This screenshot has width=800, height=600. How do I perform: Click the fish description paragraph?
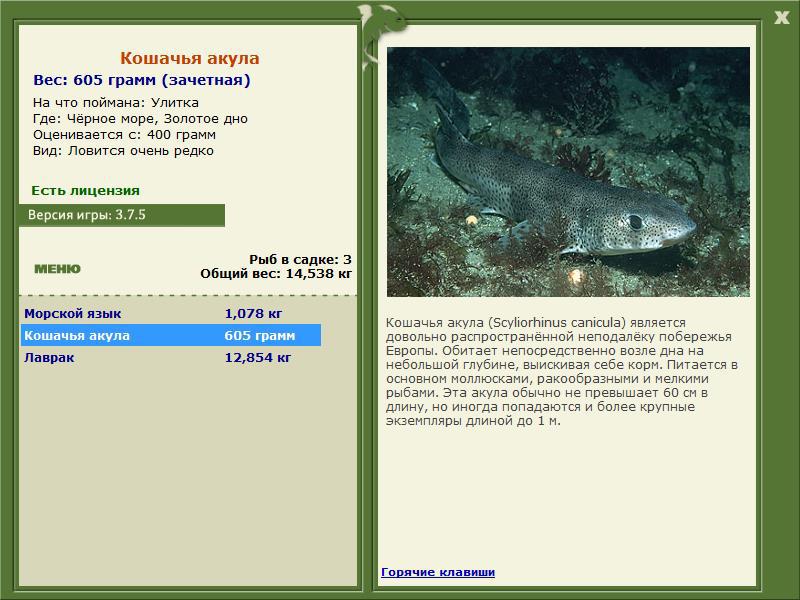point(562,372)
